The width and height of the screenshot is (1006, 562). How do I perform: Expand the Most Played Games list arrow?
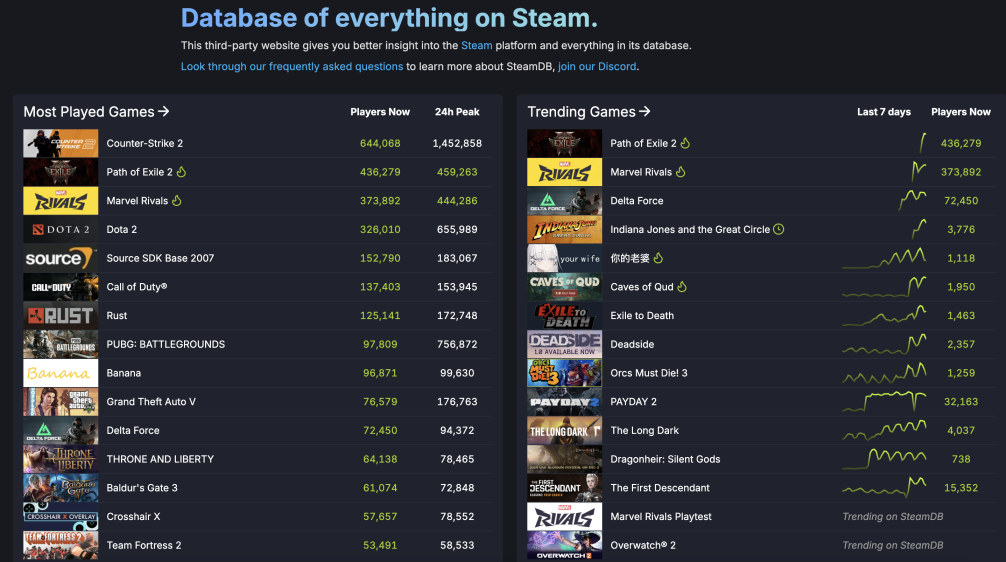coord(164,112)
